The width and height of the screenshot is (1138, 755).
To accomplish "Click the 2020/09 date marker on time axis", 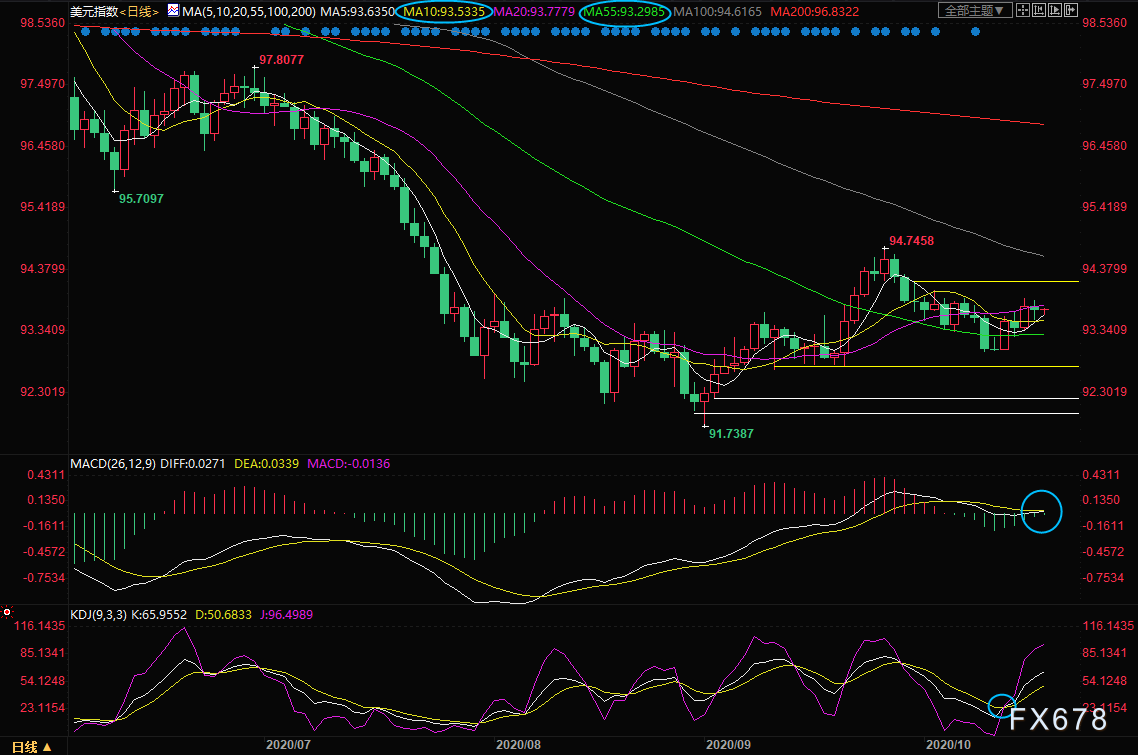I will coord(728,745).
